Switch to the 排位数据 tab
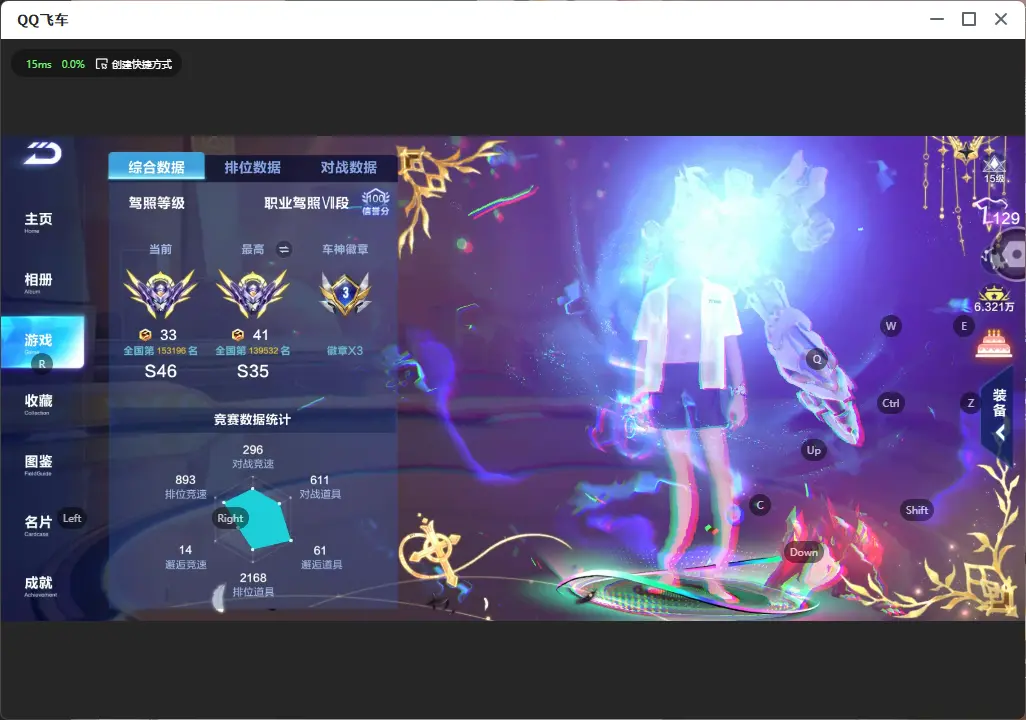 pos(253,167)
